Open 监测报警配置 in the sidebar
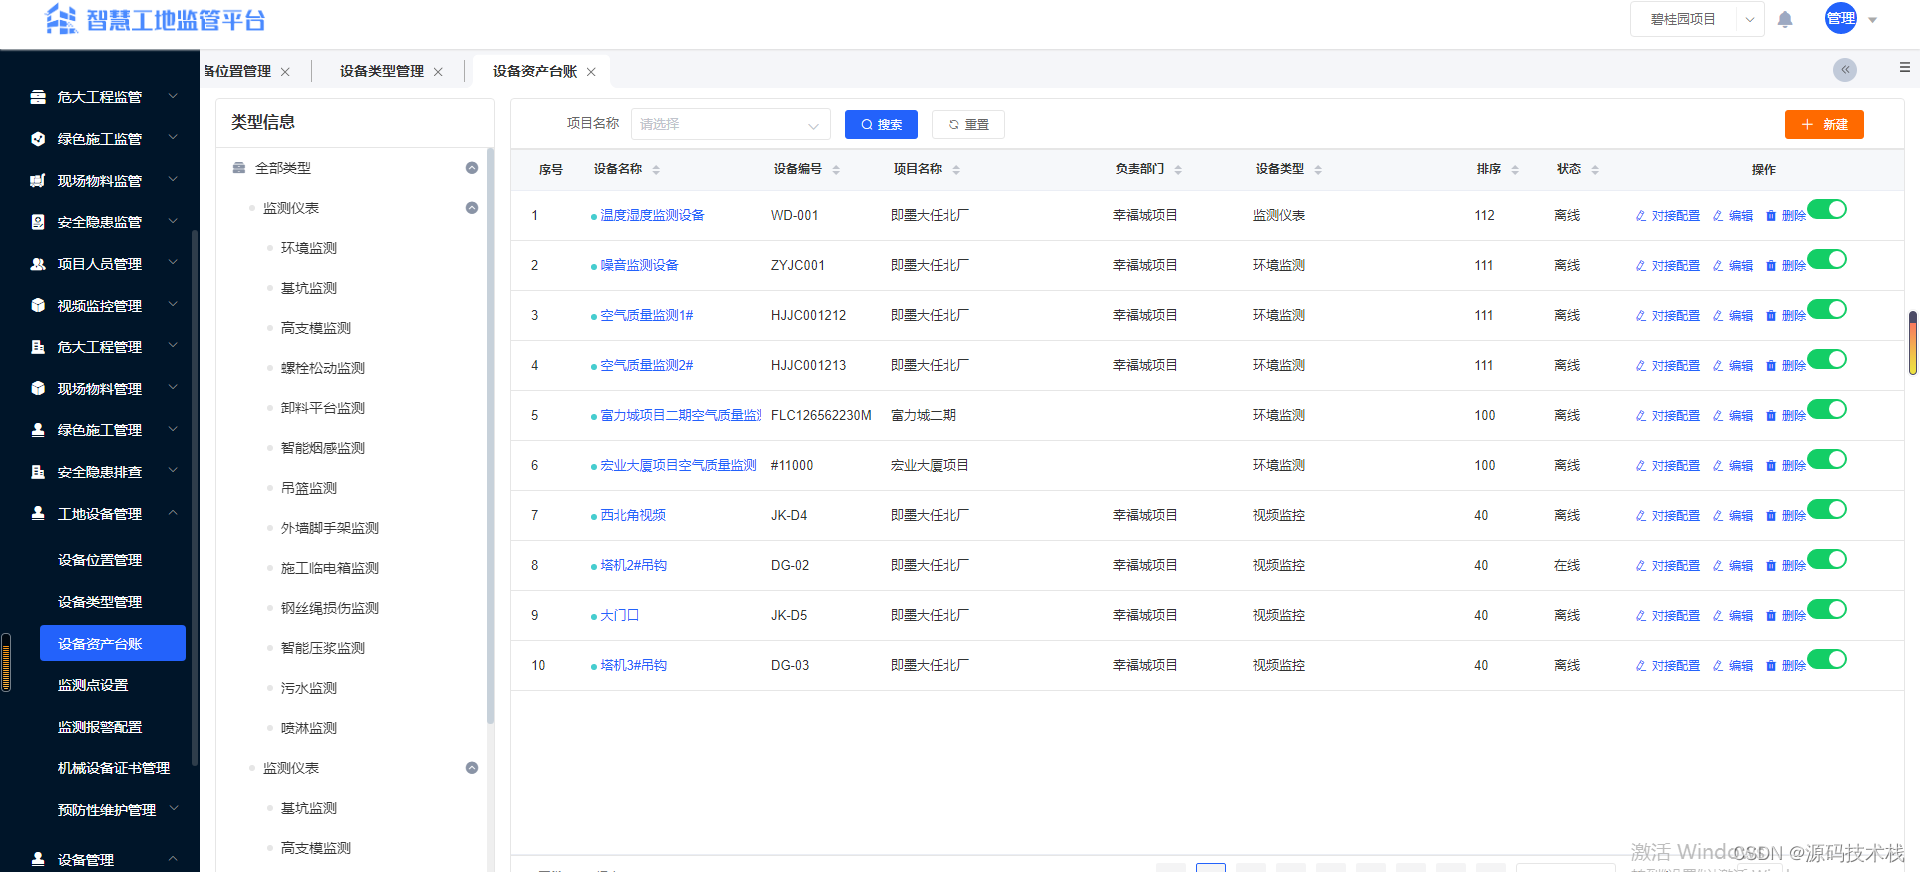Image resolution: width=1920 pixels, height=872 pixels. pyautogui.click(x=100, y=727)
